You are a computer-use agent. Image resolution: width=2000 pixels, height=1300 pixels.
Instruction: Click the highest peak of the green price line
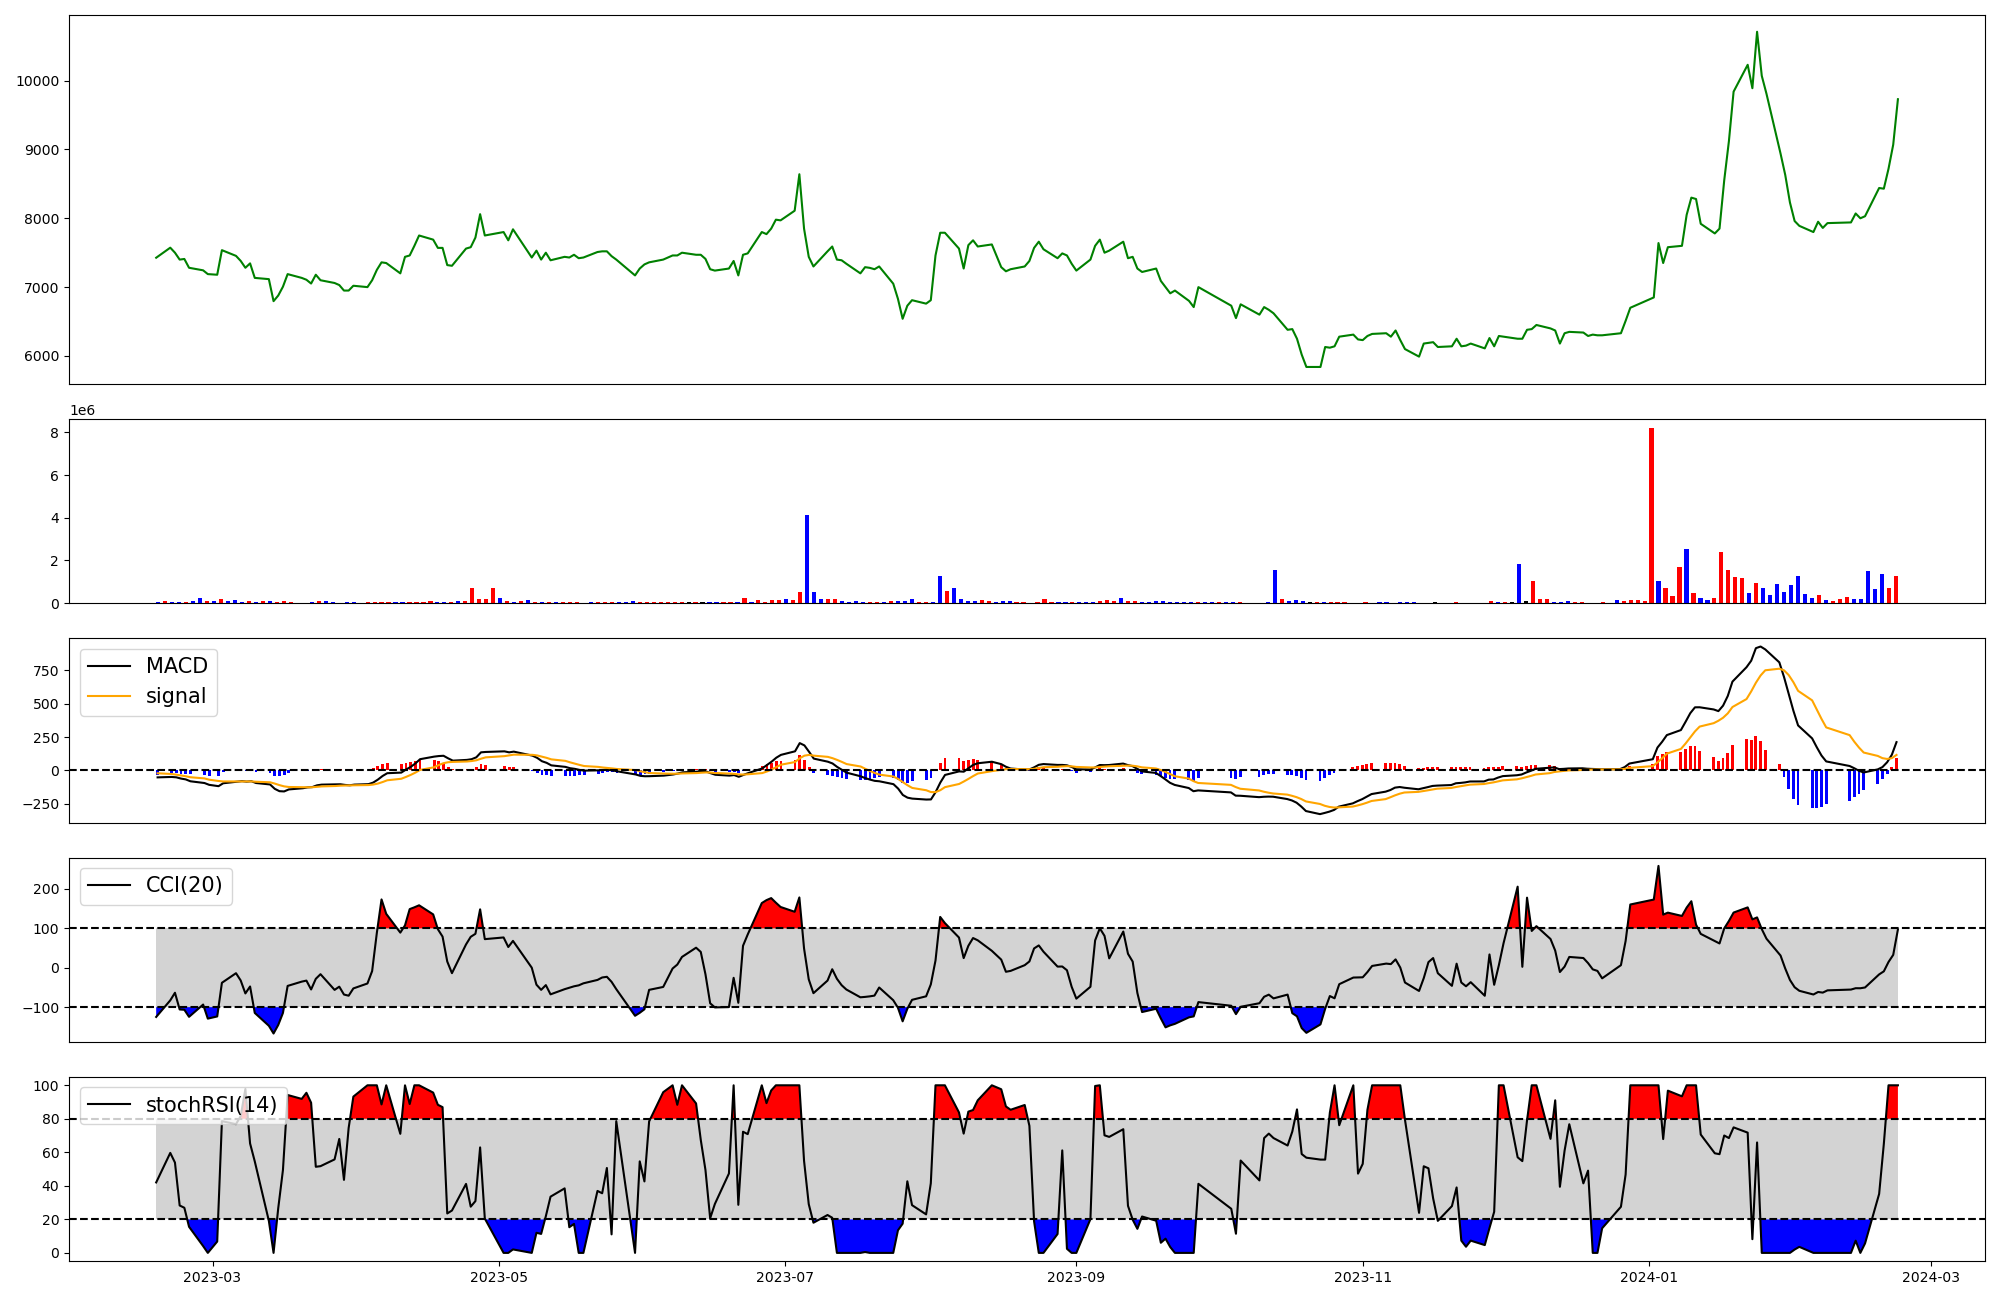click(1756, 33)
